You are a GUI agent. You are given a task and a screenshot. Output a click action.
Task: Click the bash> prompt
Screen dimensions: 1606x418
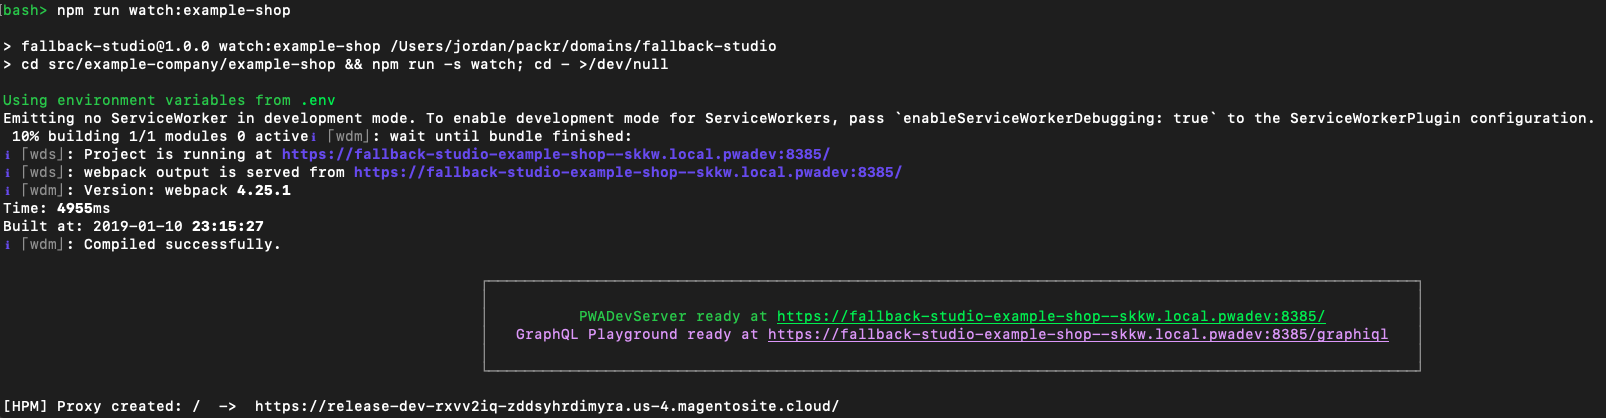coord(24,11)
